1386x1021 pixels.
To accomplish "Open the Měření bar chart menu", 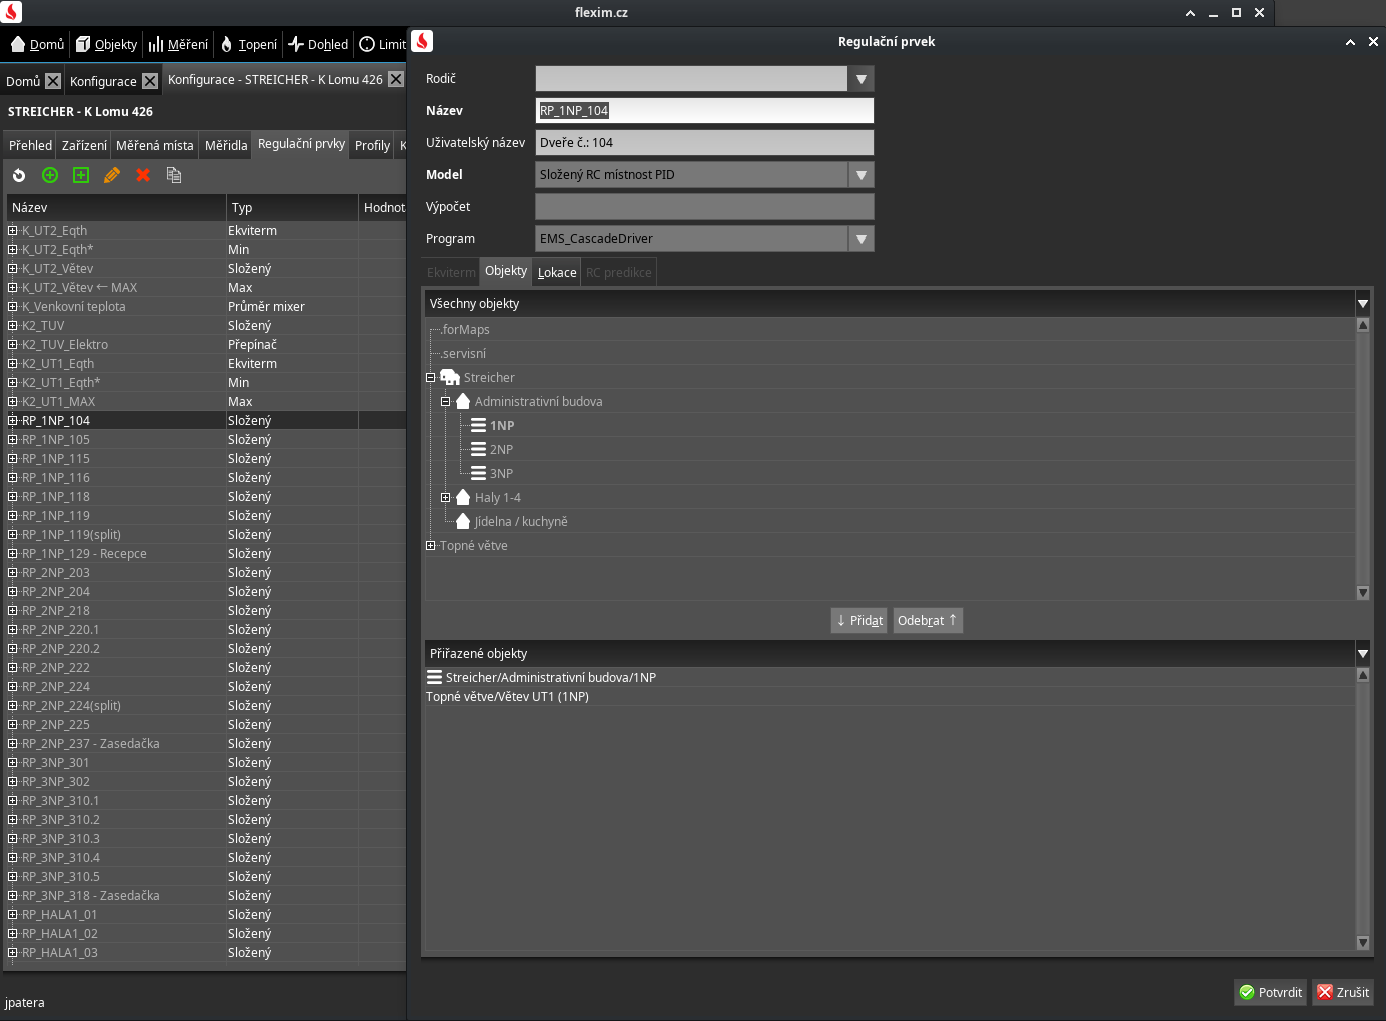I will (x=178, y=44).
